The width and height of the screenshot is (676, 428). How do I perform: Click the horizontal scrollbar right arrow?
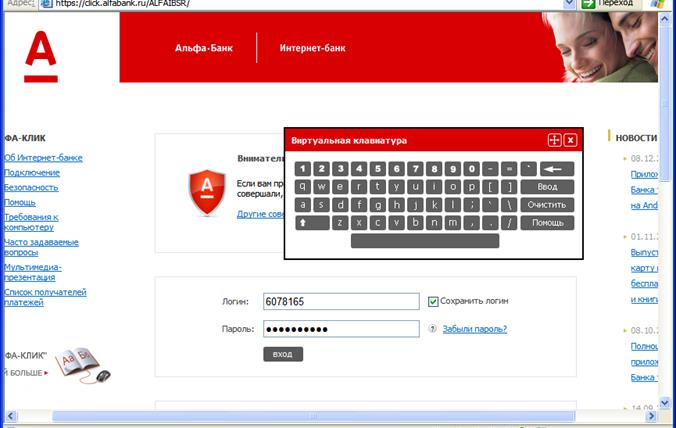(x=651, y=416)
